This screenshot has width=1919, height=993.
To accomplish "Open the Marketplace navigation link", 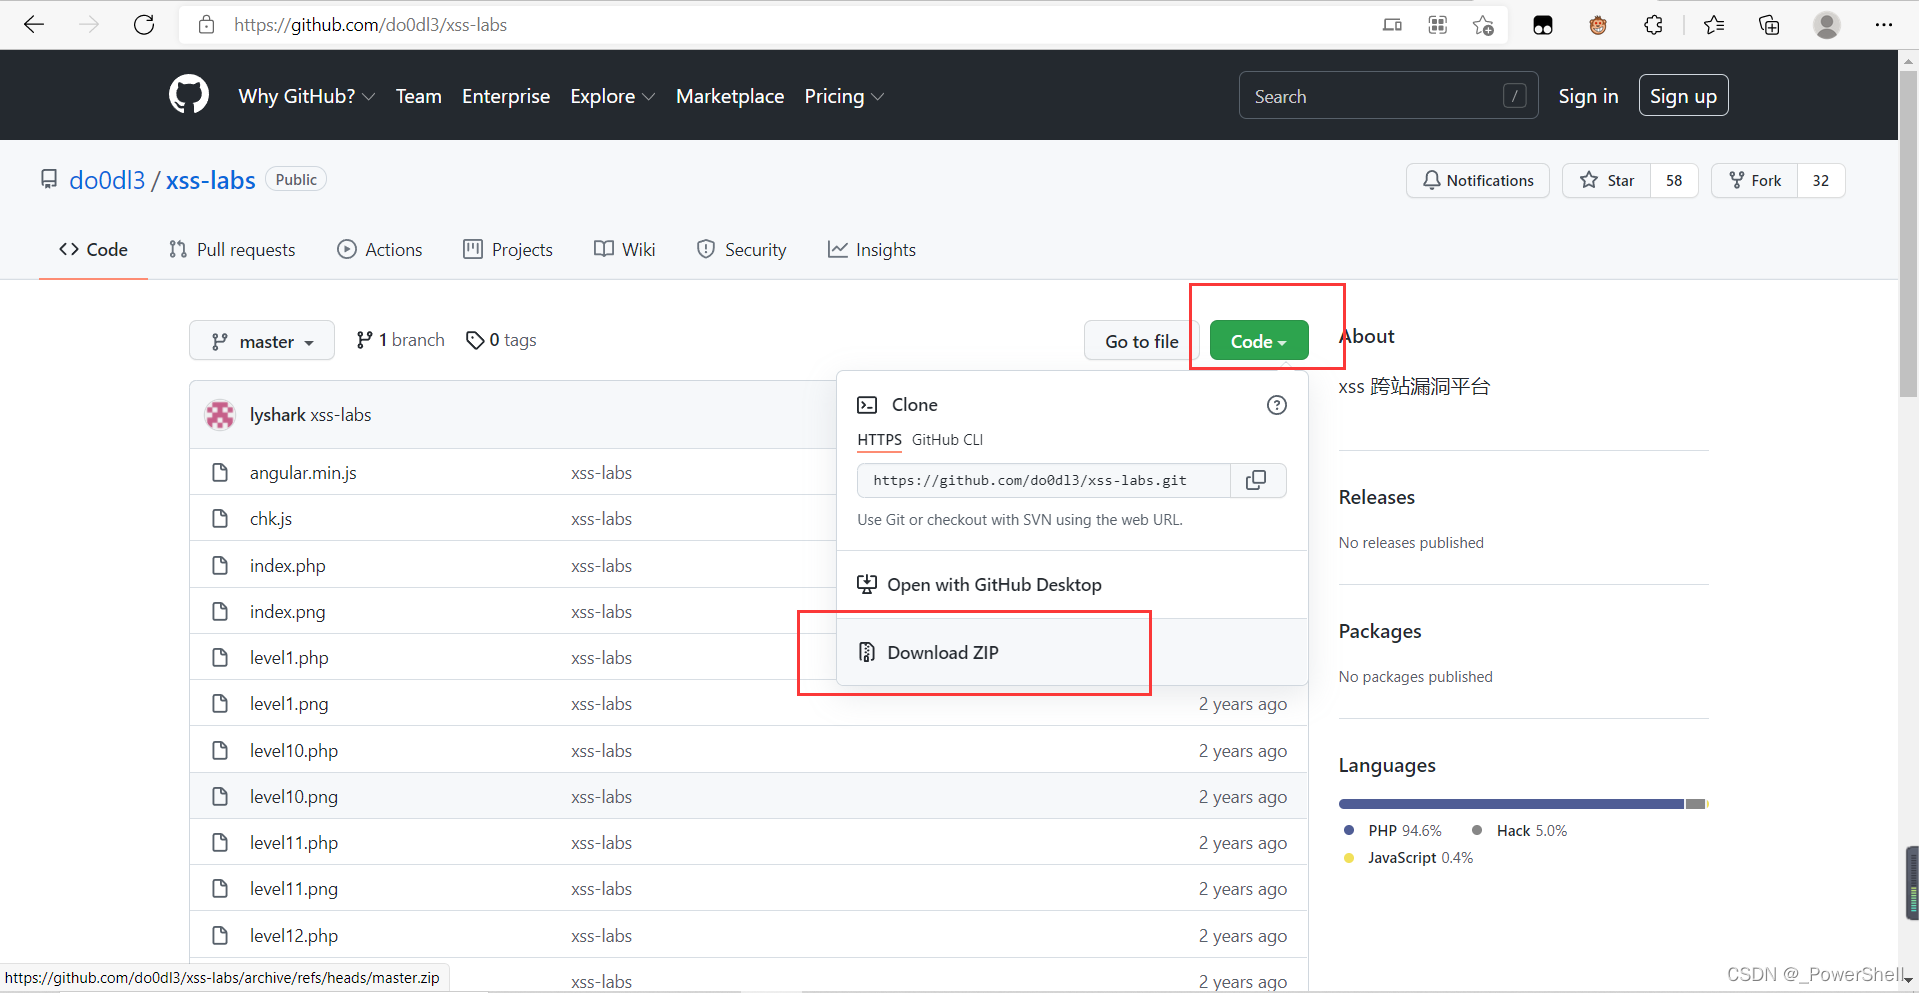I will 730,96.
